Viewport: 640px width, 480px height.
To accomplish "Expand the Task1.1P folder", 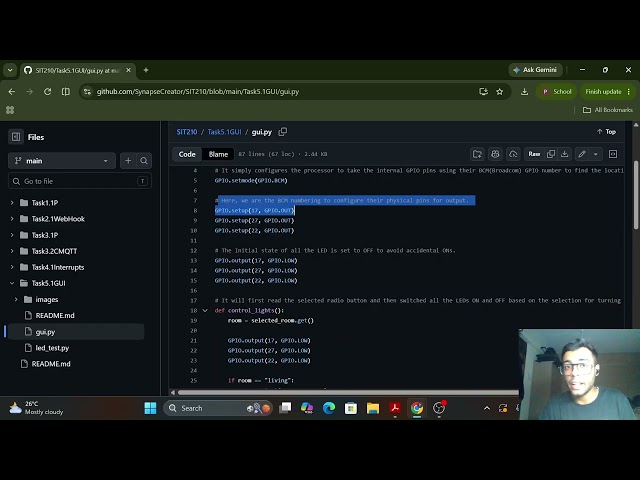I will 12,203.
